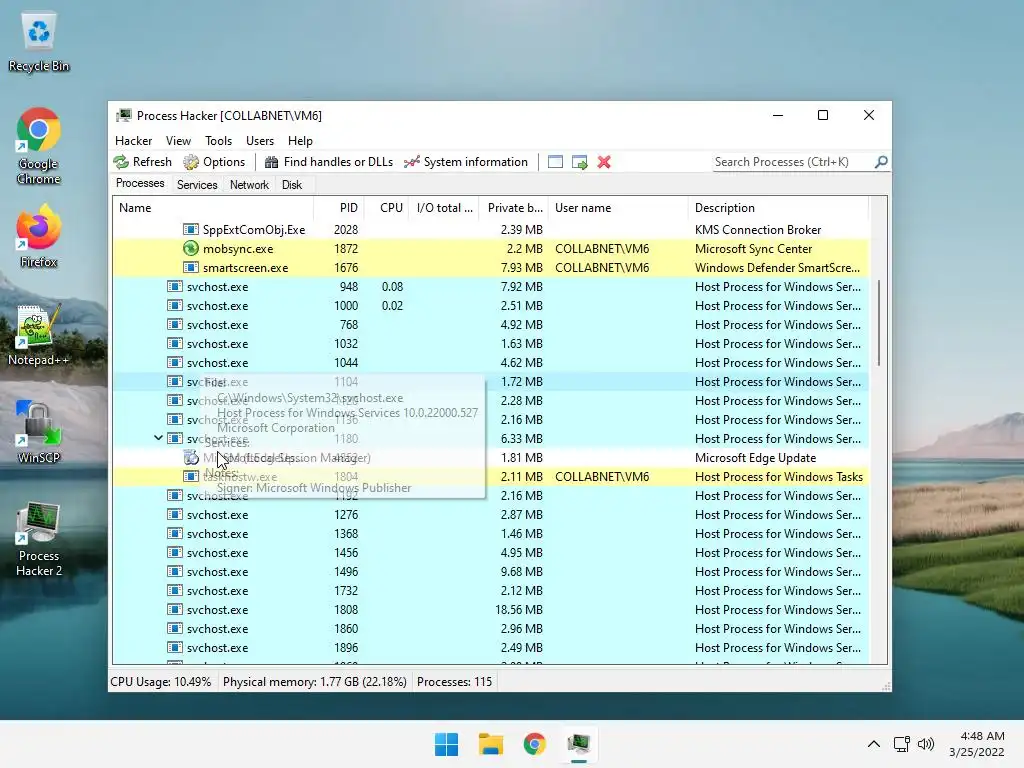Open the View menu
Viewport: 1024px width, 768px height.
pos(178,141)
